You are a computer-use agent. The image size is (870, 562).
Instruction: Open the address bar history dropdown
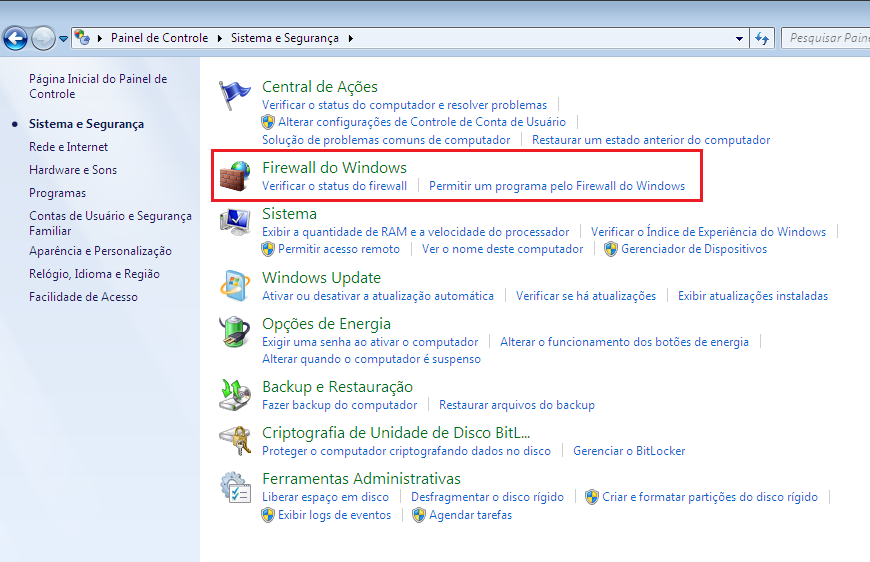(739, 38)
